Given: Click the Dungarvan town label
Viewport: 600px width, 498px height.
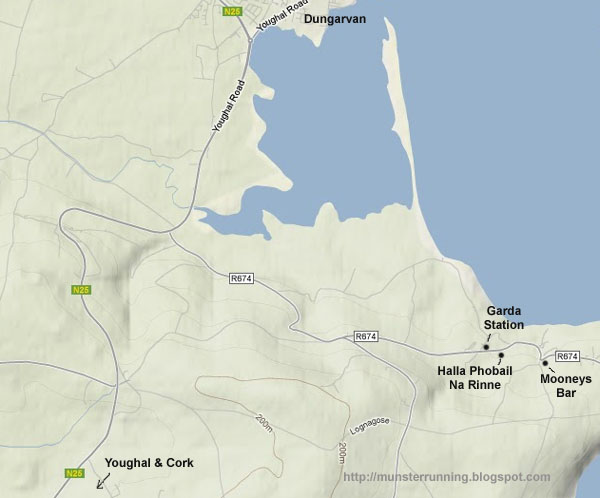Looking at the screenshot, I should click(x=335, y=19).
